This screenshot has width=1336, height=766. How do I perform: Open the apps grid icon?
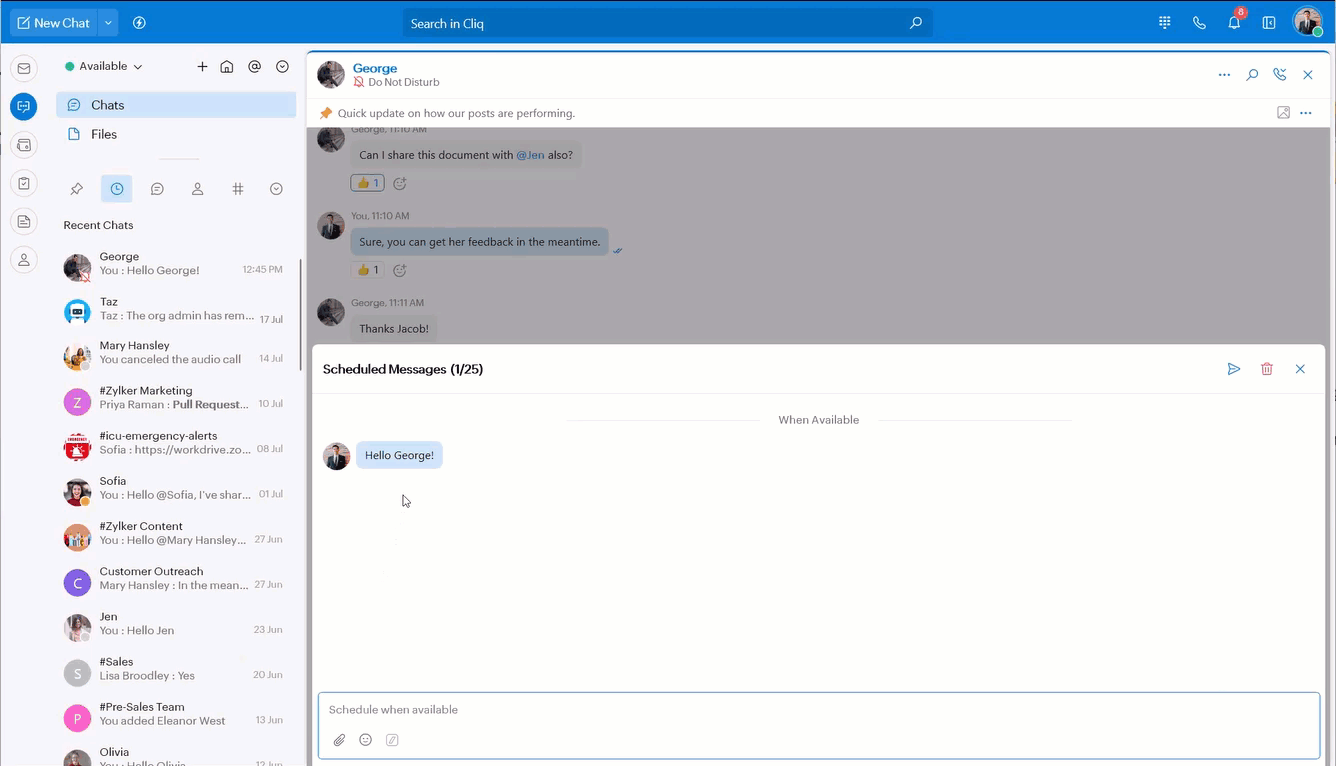(1165, 23)
